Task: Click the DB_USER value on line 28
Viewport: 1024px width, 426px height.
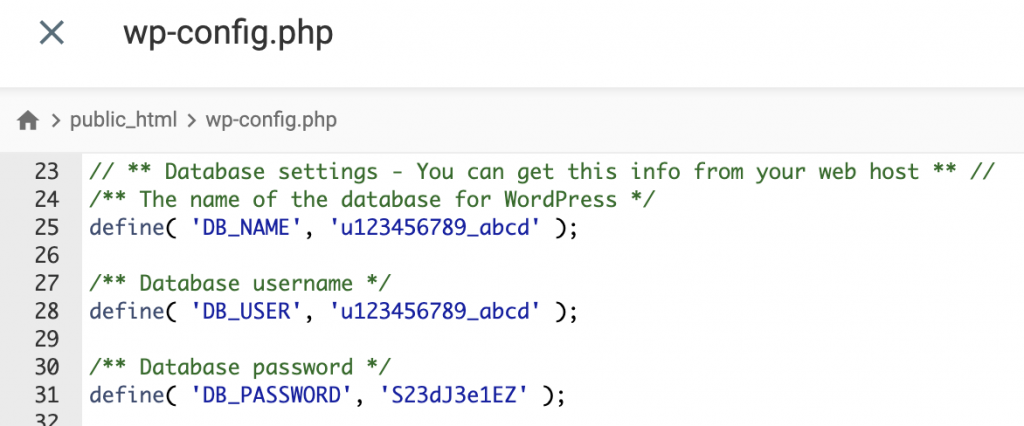Action: [435, 311]
